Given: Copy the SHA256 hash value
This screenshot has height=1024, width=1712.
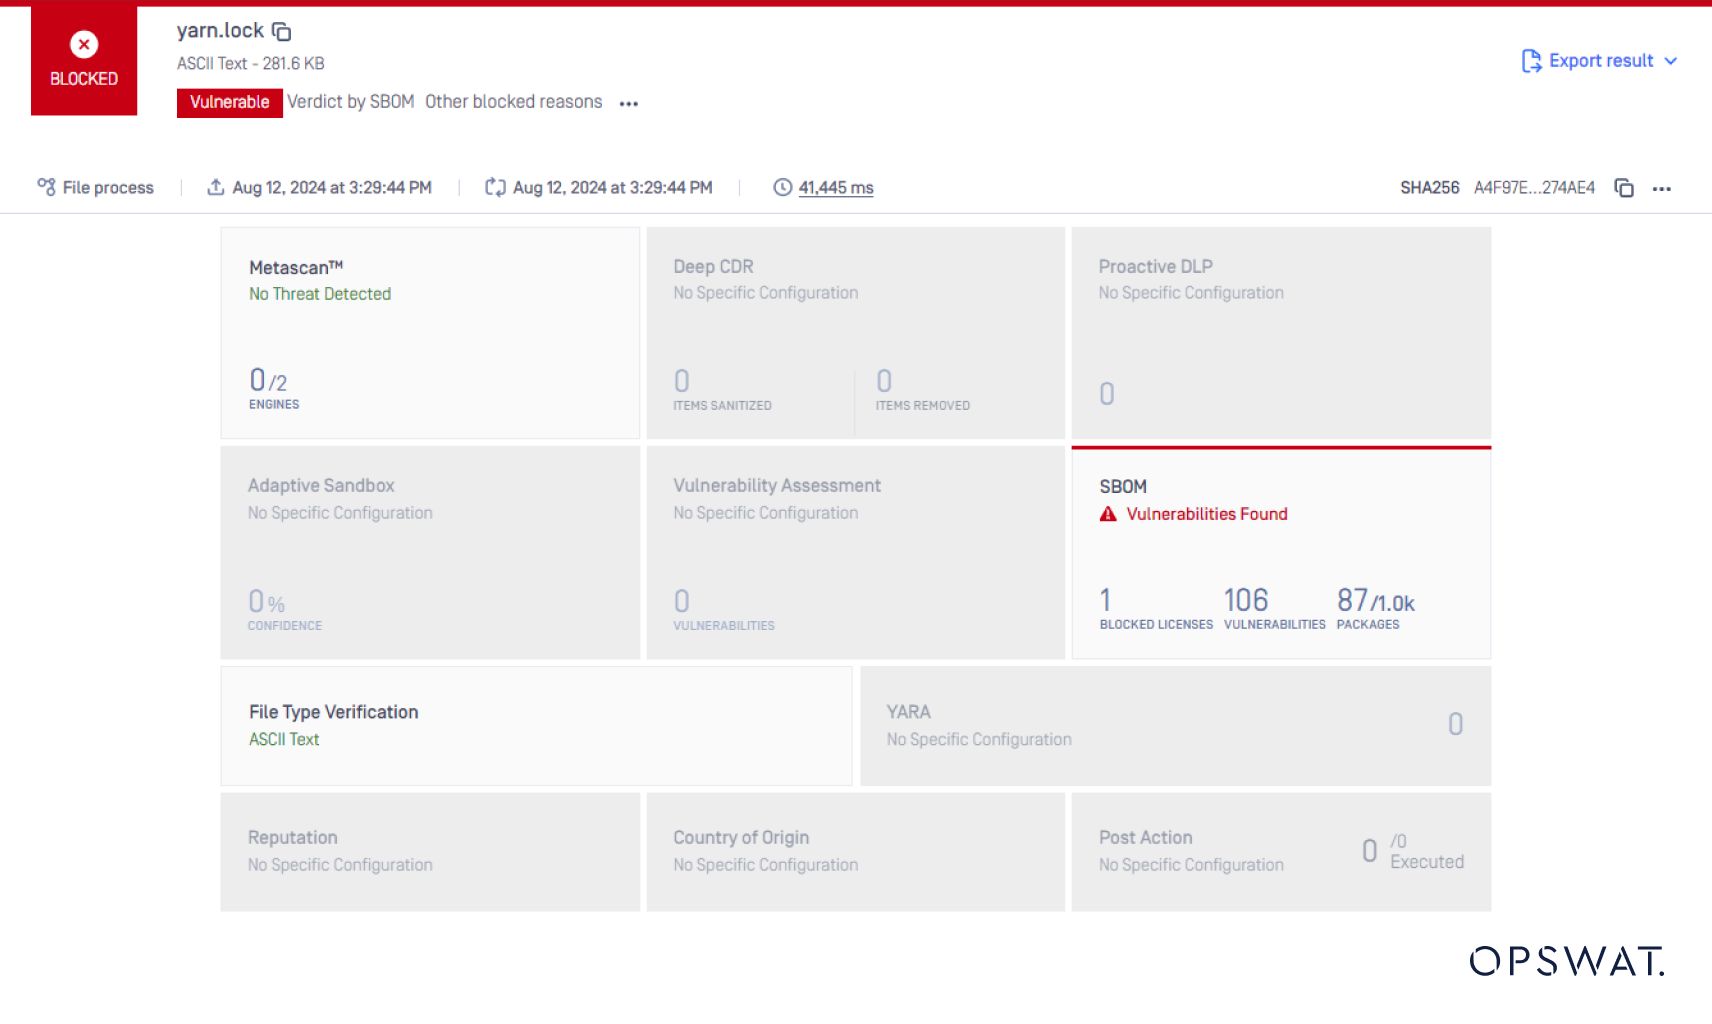Looking at the screenshot, I should coord(1623,187).
